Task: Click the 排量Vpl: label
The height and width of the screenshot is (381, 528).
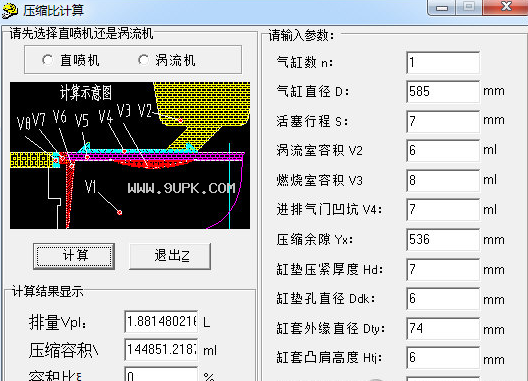Action: pyautogui.click(x=58, y=322)
